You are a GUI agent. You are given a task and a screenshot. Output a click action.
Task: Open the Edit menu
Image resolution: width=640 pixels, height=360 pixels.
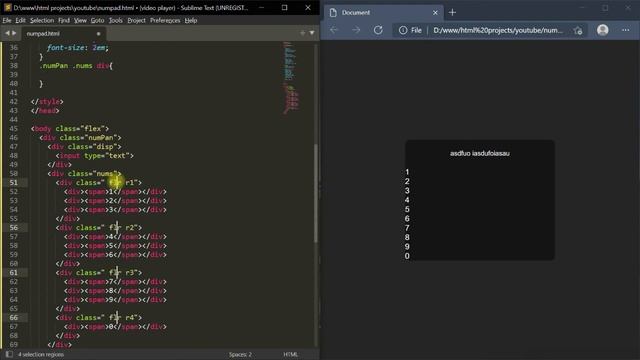[x=20, y=20]
